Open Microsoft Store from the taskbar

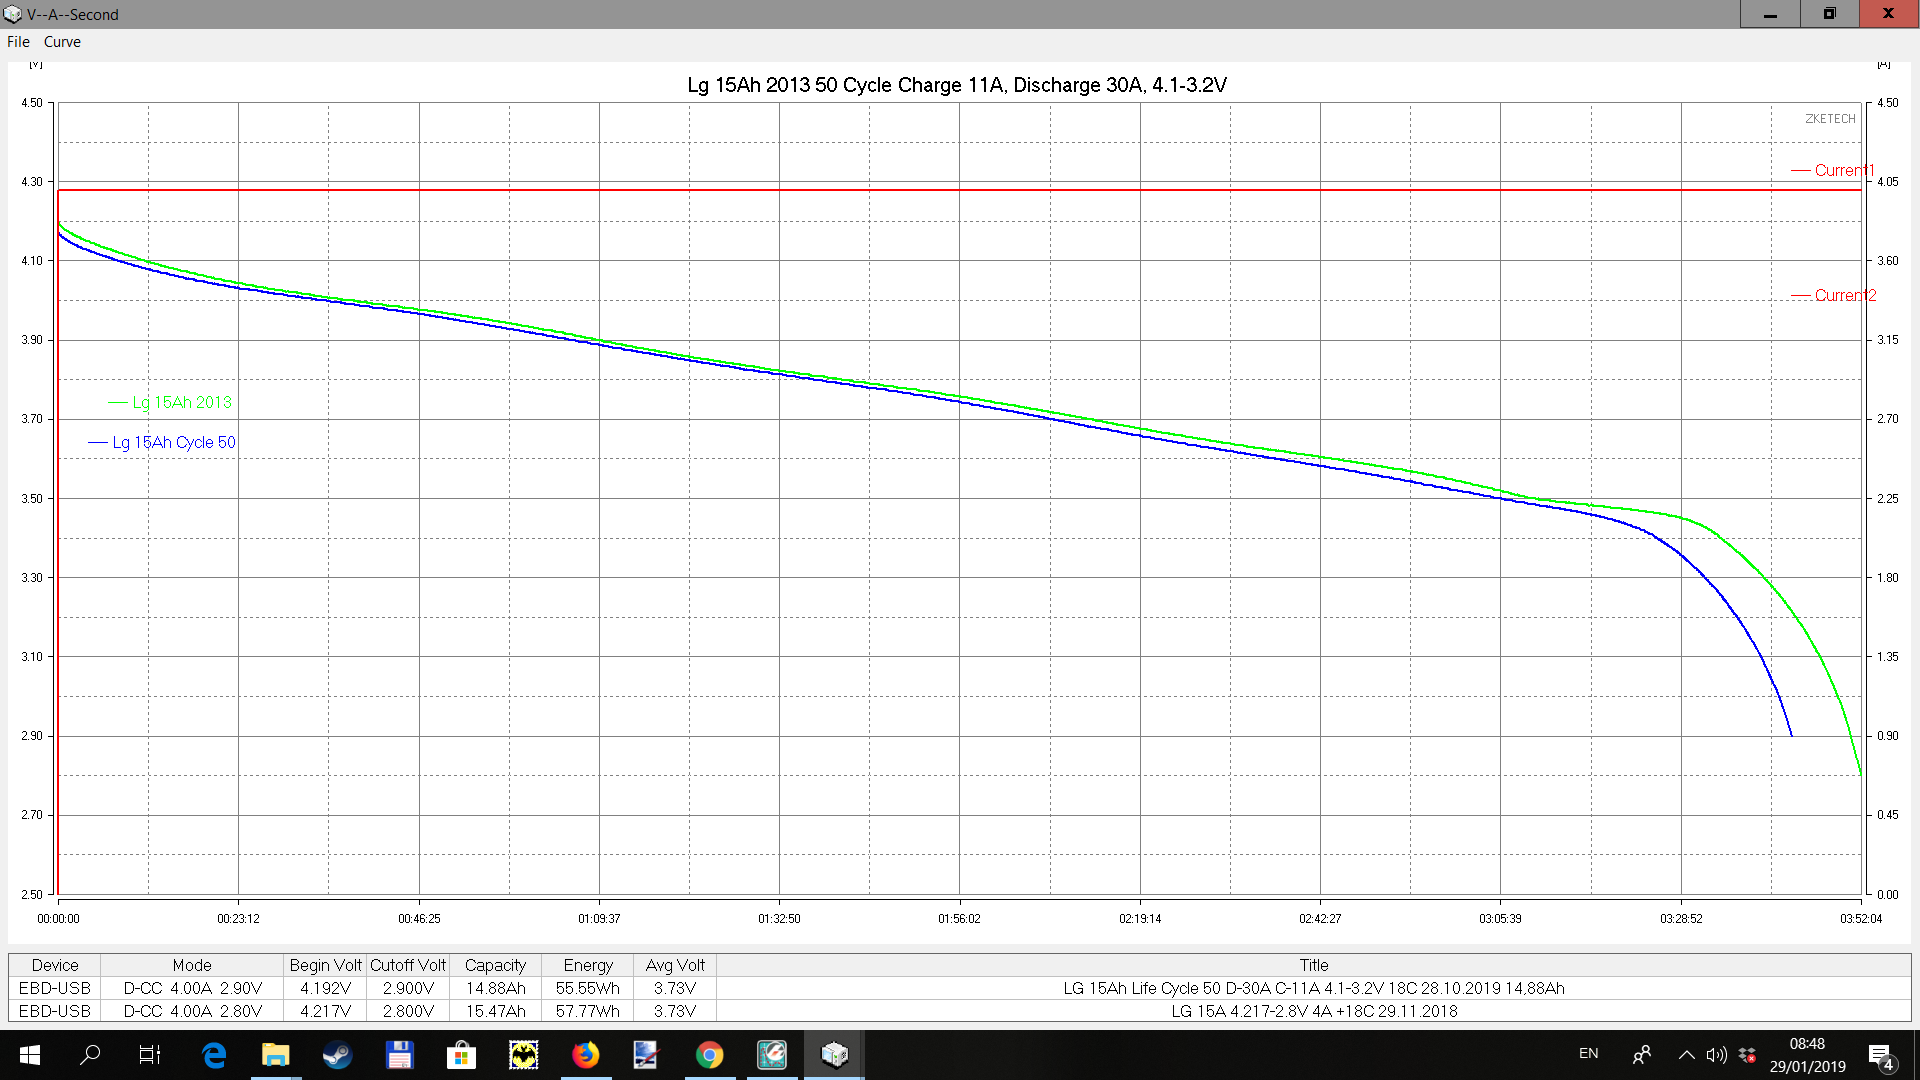click(461, 1054)
